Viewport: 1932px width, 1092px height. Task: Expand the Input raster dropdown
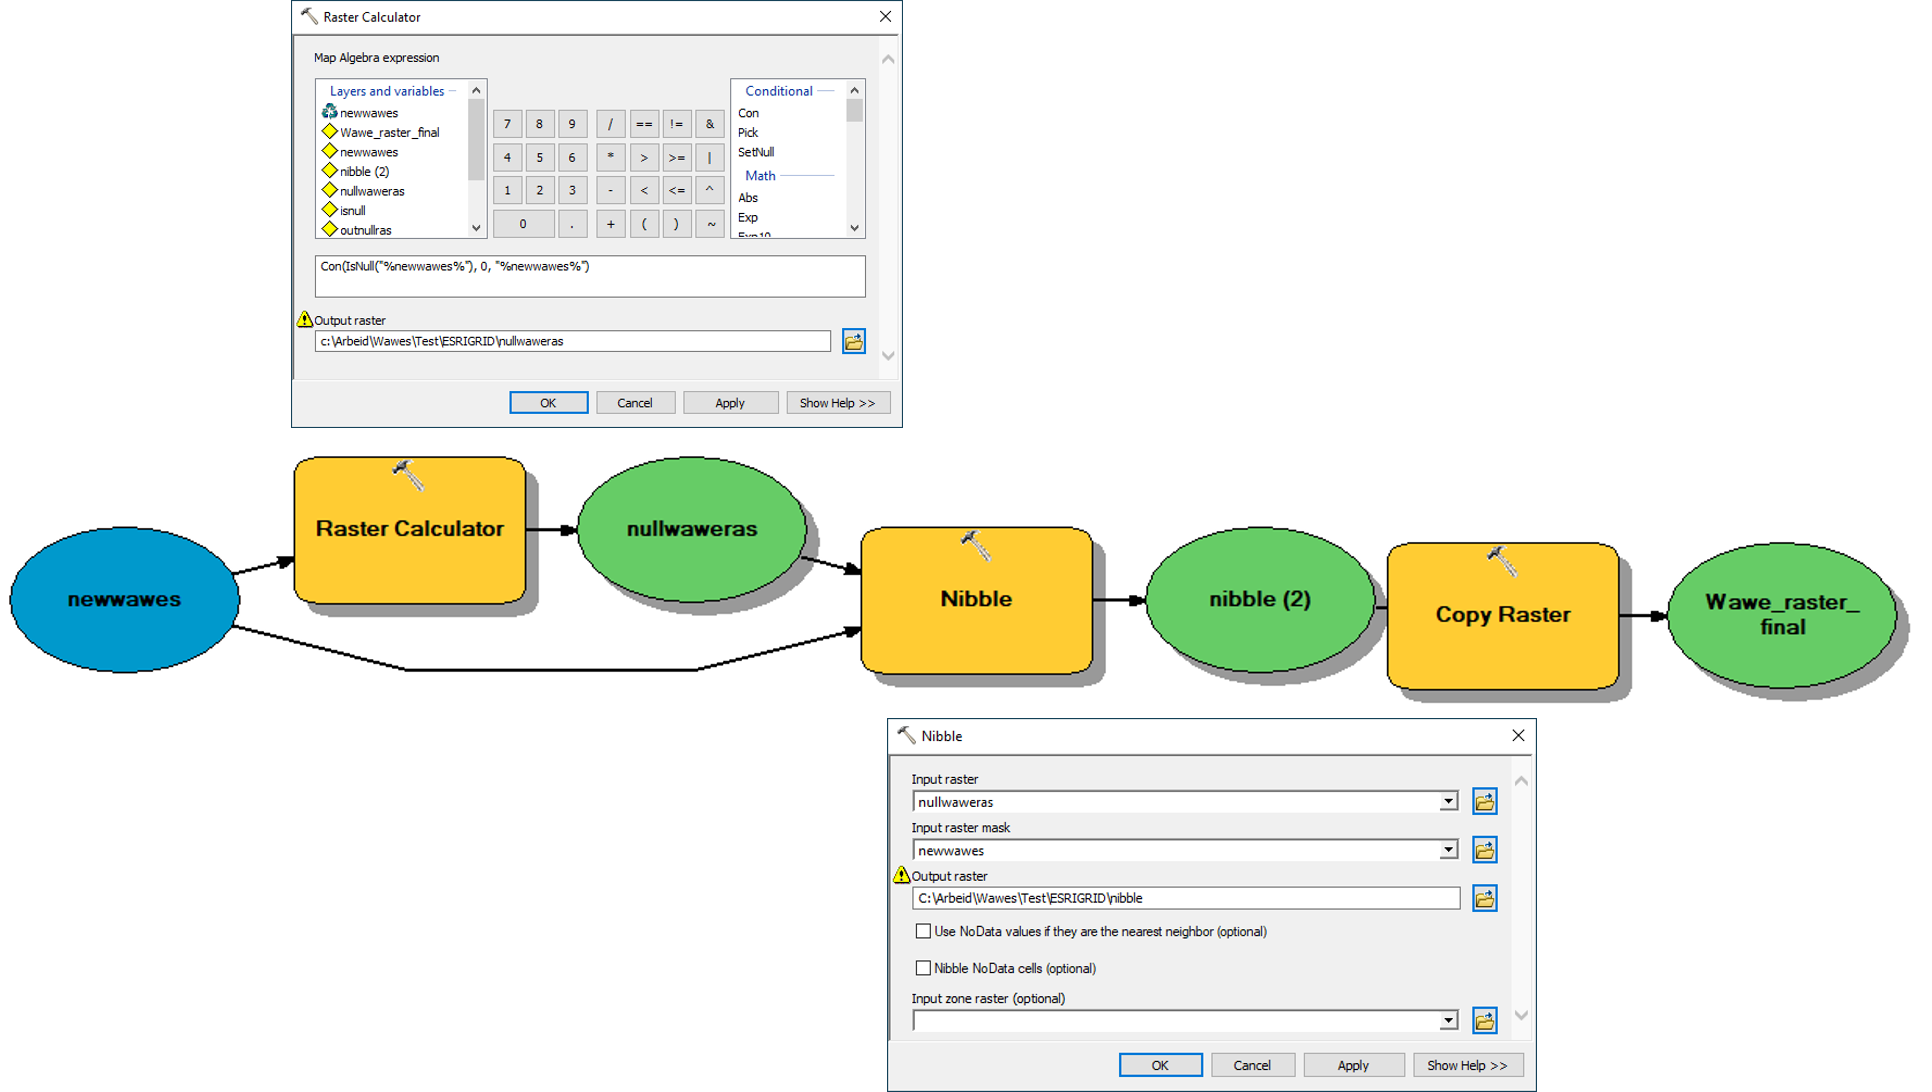click(x=1448, y=802)
